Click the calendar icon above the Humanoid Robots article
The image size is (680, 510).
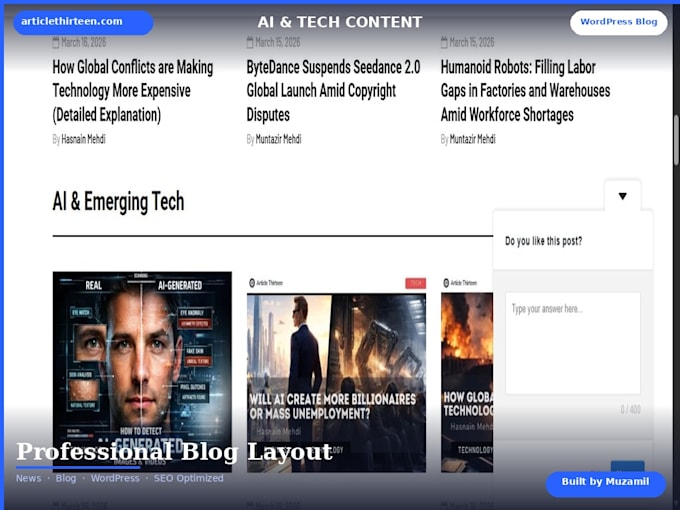point(444,42)
